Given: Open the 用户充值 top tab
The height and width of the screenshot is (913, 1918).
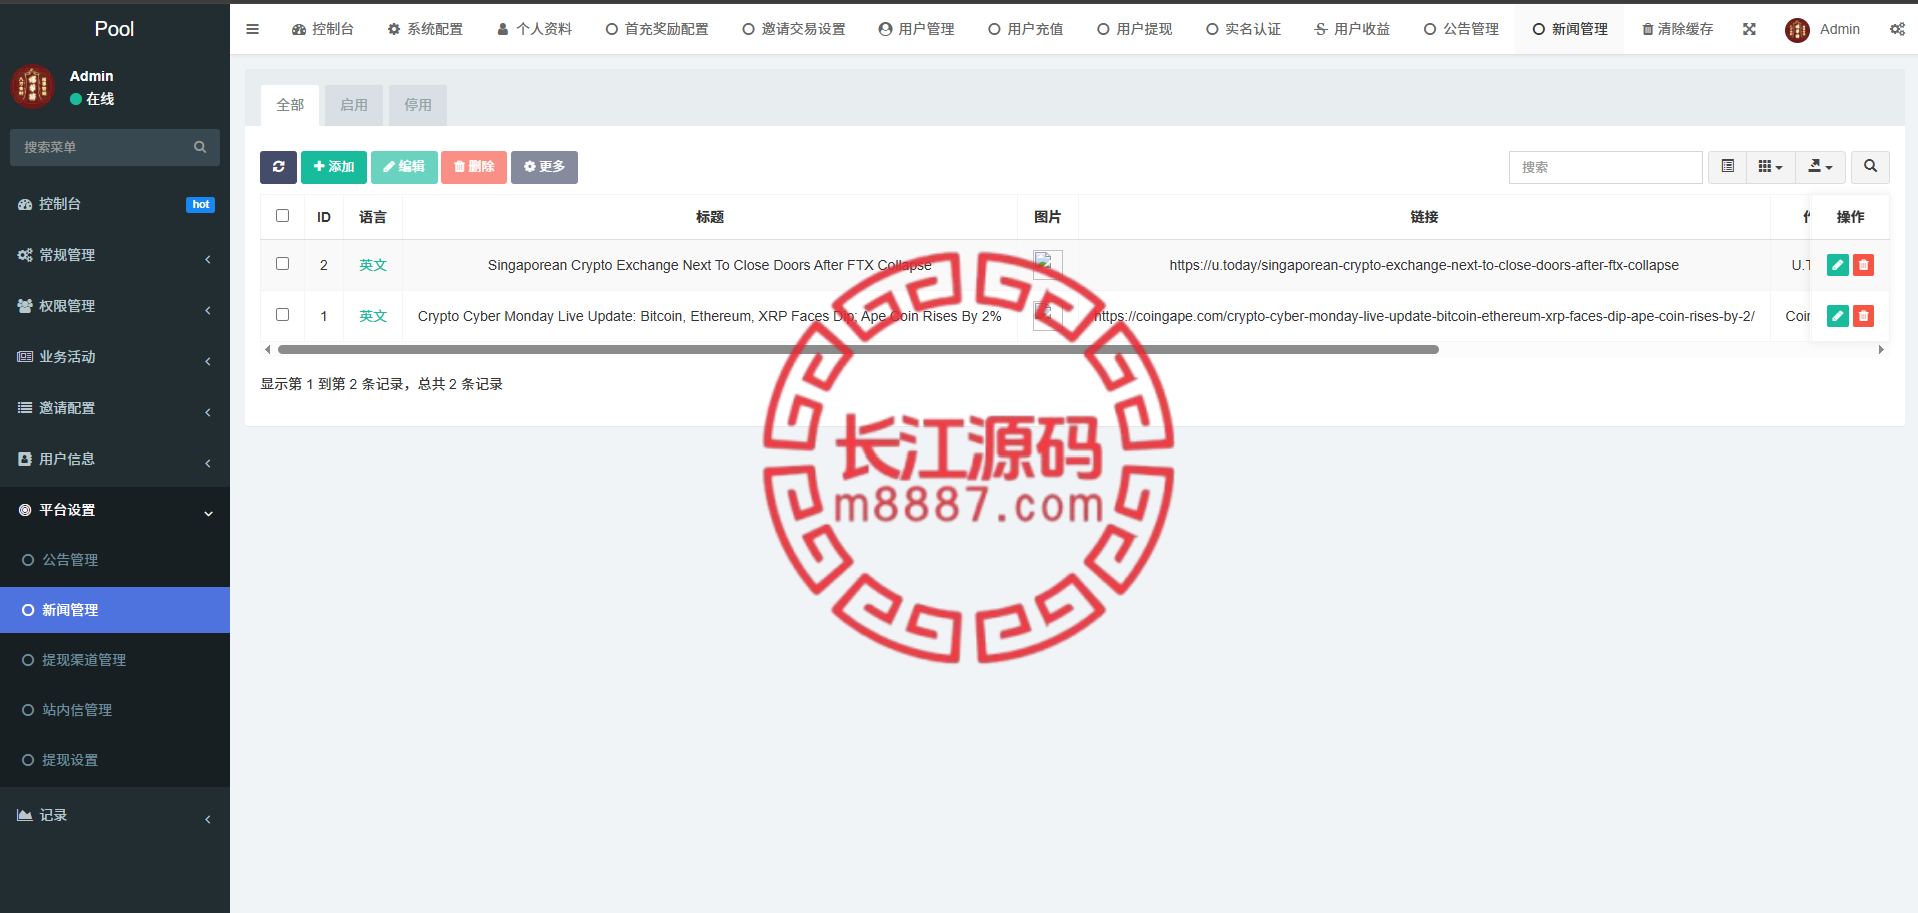Looking at the screenshot, I should 1025,29.
